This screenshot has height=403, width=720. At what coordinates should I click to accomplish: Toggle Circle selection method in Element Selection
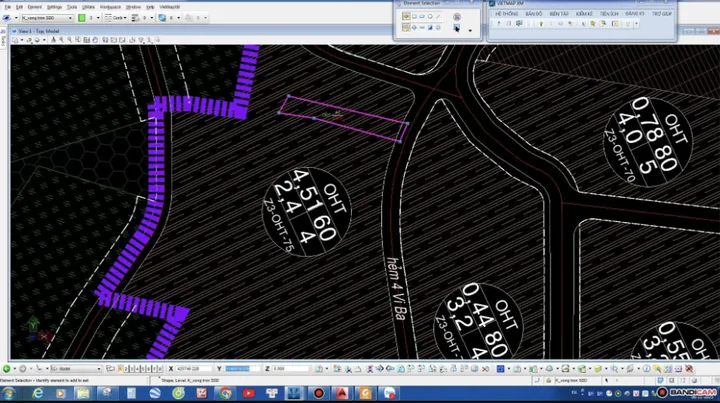tap(430, 17)
